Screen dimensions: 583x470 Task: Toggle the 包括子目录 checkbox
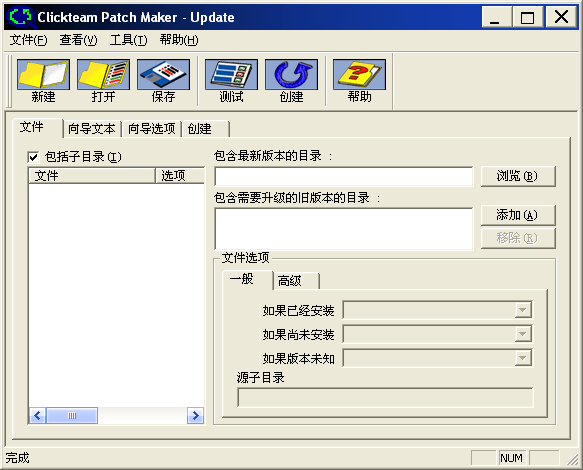(x=33, y=157)
